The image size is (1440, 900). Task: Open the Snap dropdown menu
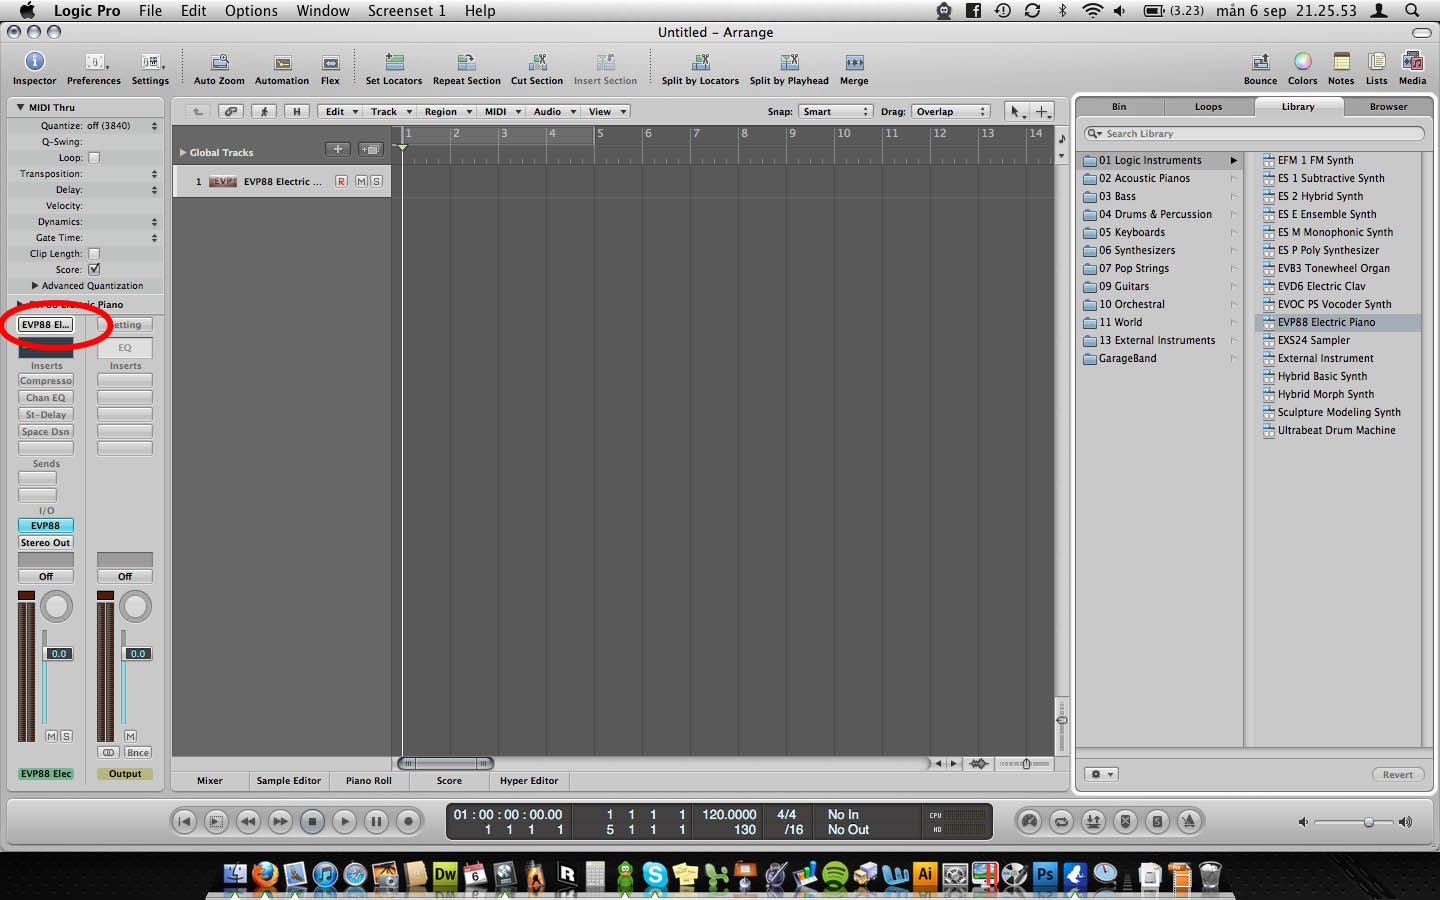tap(835, 112)
